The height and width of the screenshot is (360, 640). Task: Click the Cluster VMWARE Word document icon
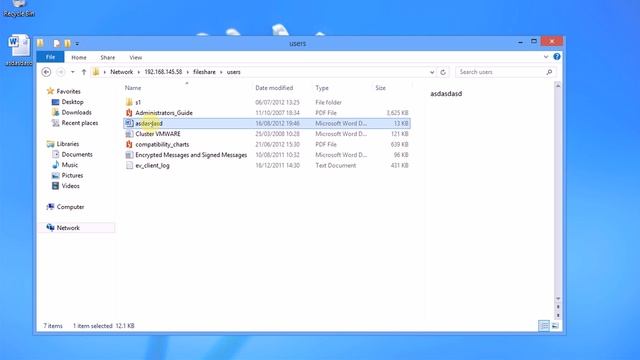[129, 134]
